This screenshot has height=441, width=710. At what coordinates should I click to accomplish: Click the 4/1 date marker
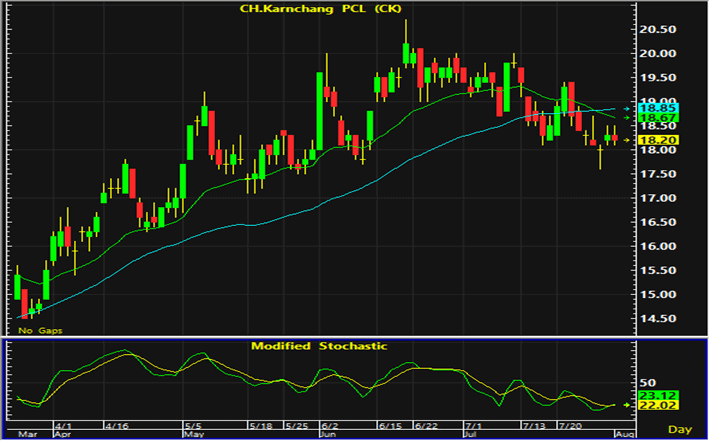(x=63, y=426)
